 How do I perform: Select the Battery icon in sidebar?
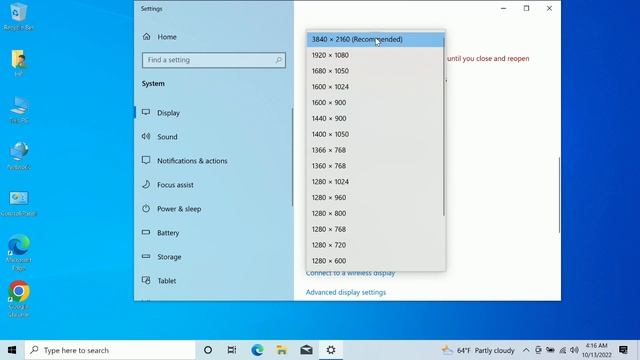pos(146,232)
